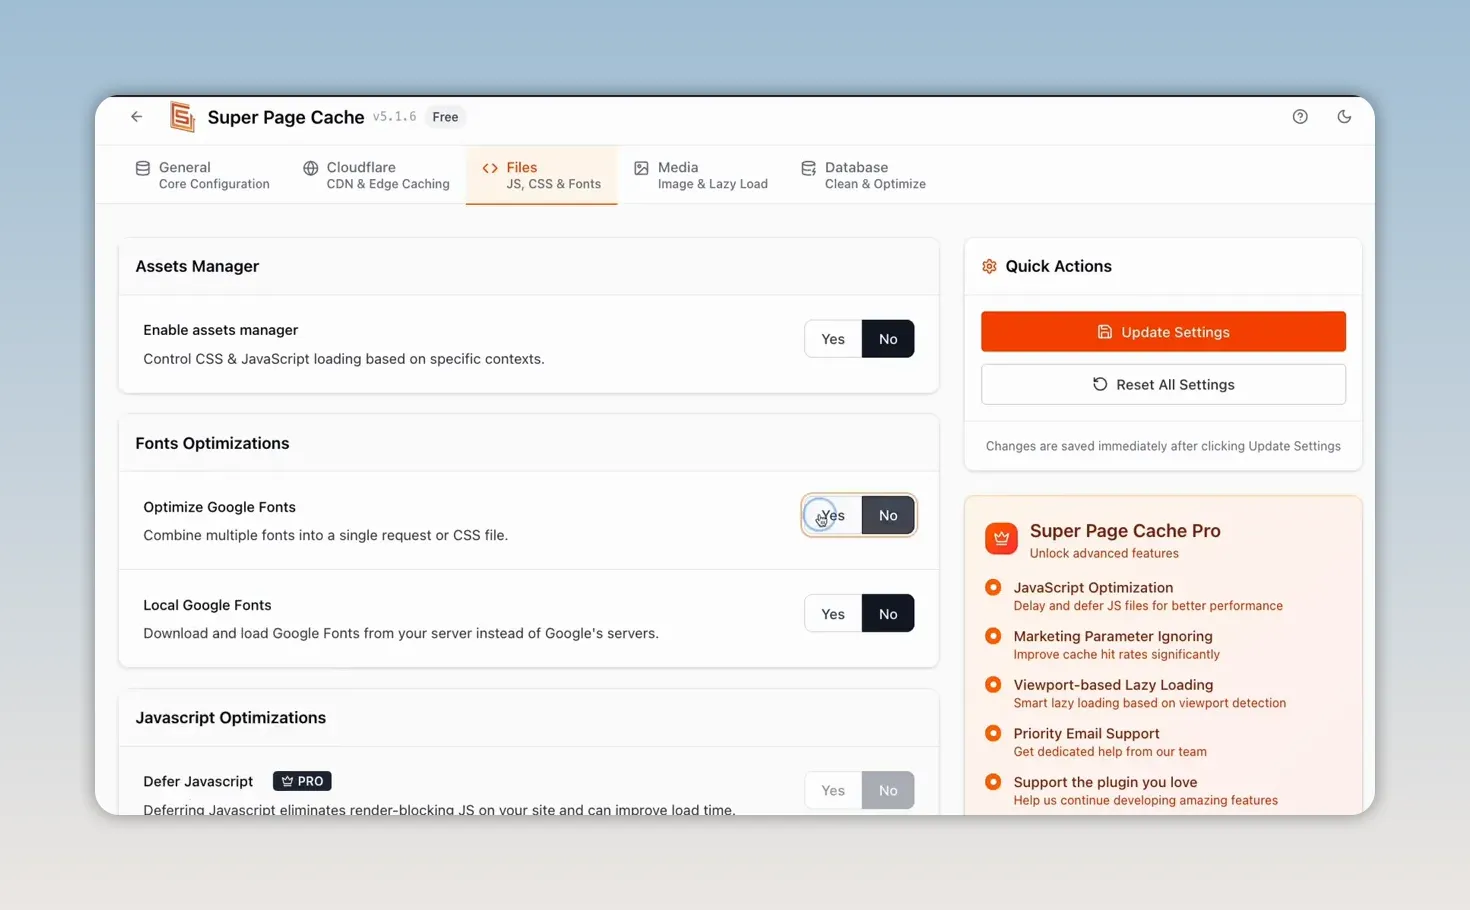This screenshot has height=910, width=1470.
Task: Set Optimize Google Fonts to No
Action: pos(888,516)
